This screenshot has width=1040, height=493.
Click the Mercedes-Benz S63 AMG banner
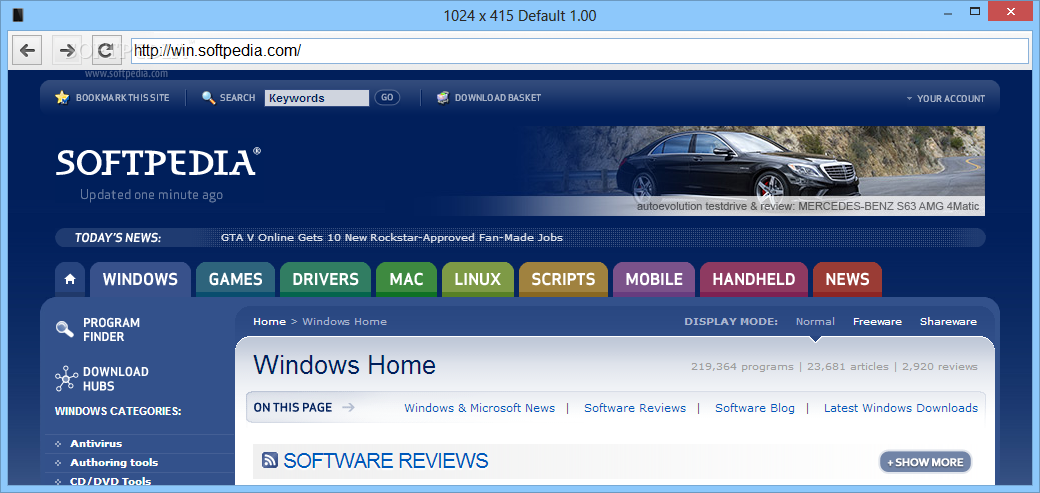click(x=753, y=171)
